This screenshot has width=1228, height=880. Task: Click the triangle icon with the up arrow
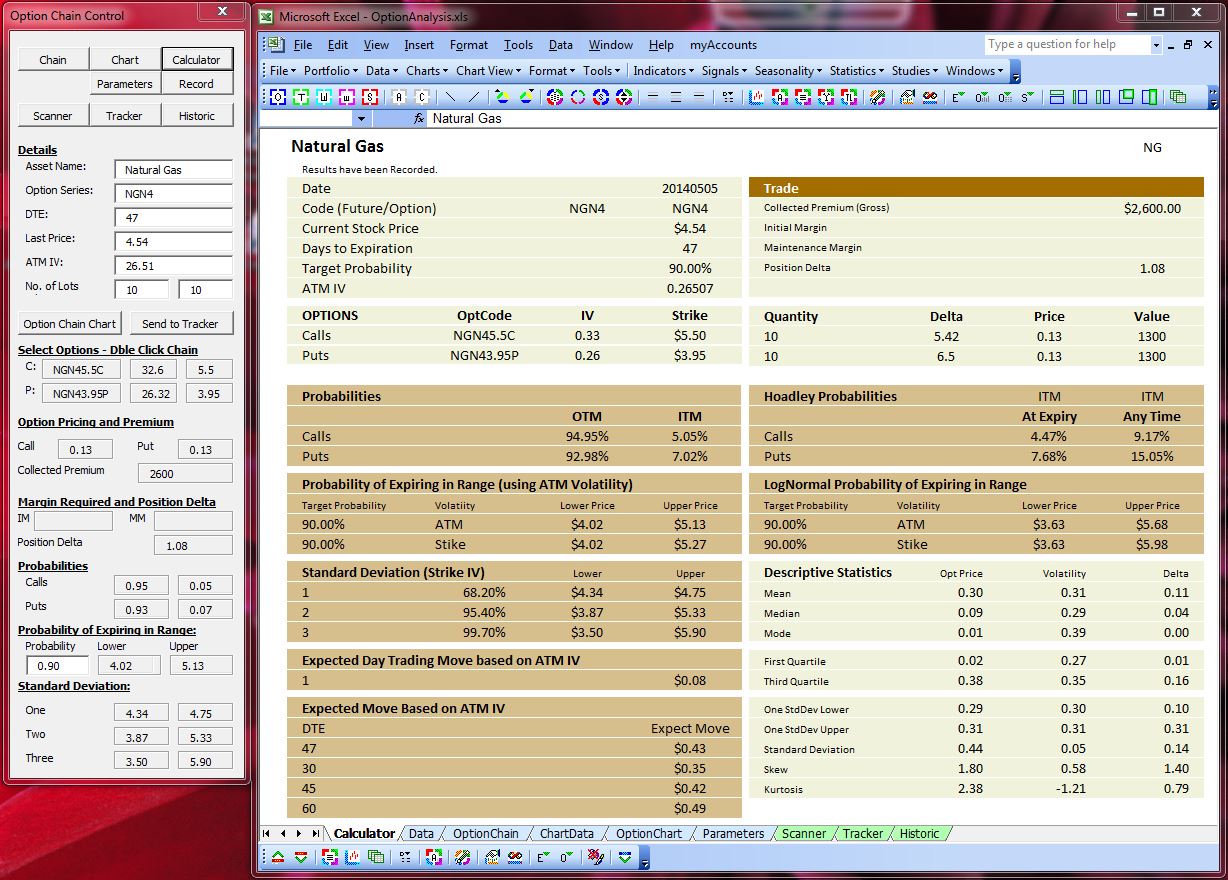[503, 97]
